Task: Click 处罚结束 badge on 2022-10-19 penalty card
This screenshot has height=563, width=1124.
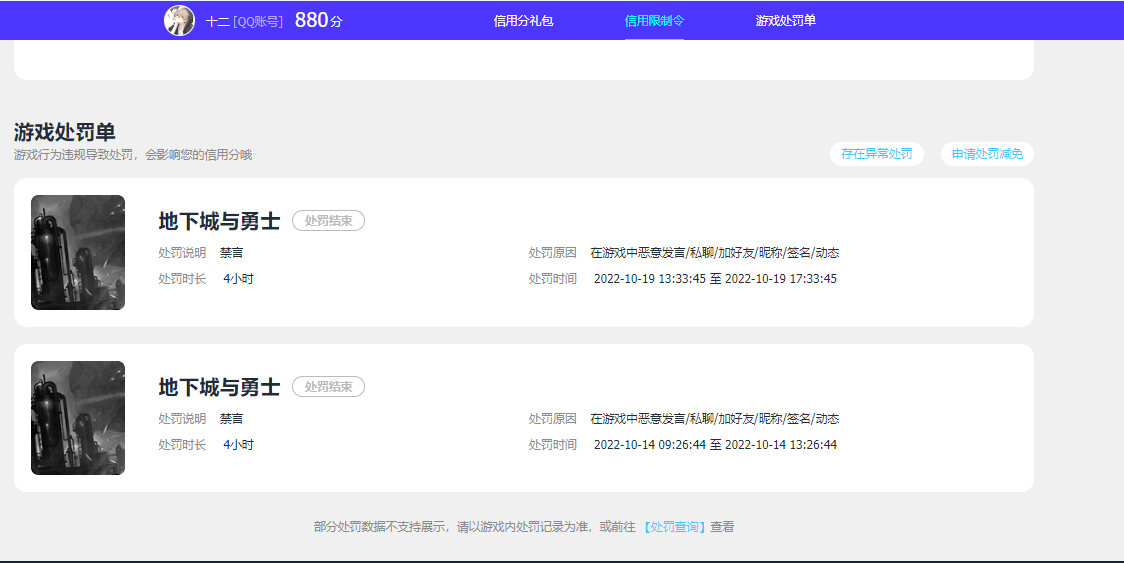Action: [328, 221]
